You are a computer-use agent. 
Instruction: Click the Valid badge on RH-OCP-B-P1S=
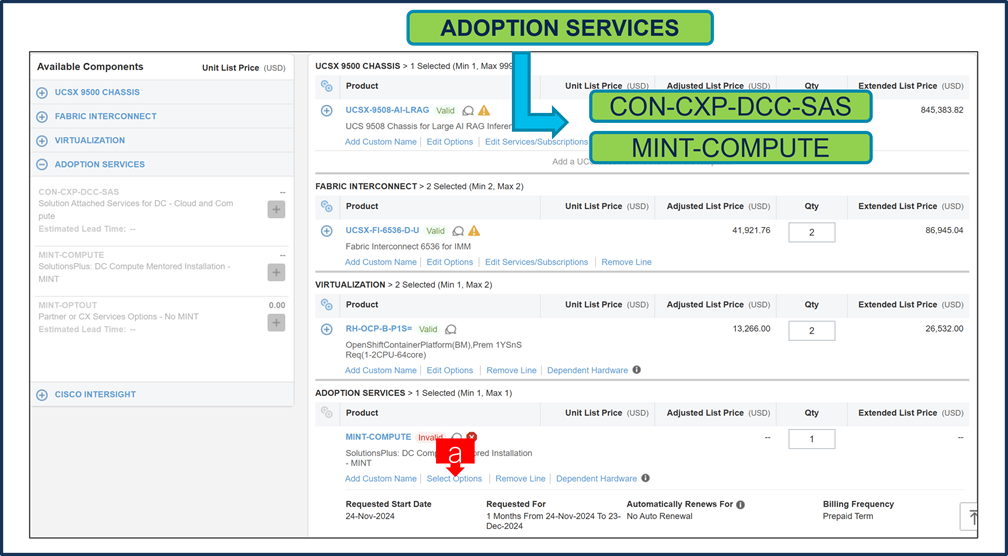click(x=428, y=329)
